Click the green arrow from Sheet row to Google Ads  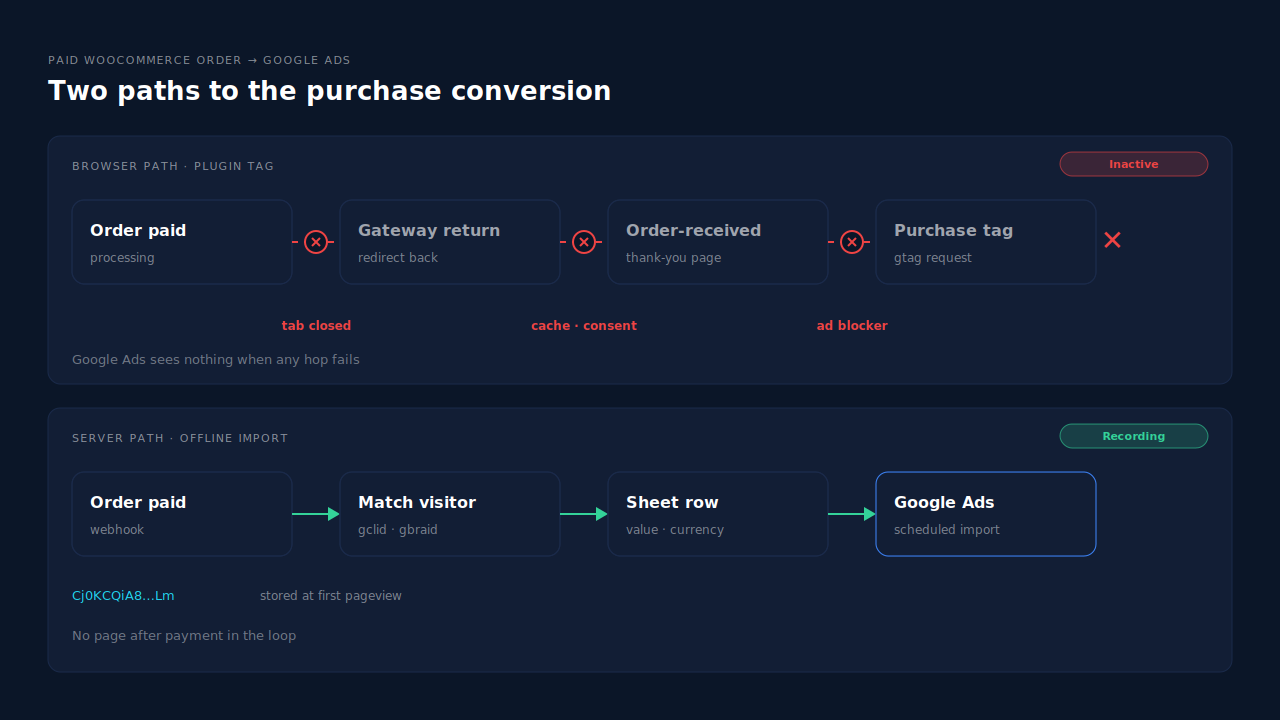coord(852,514)
